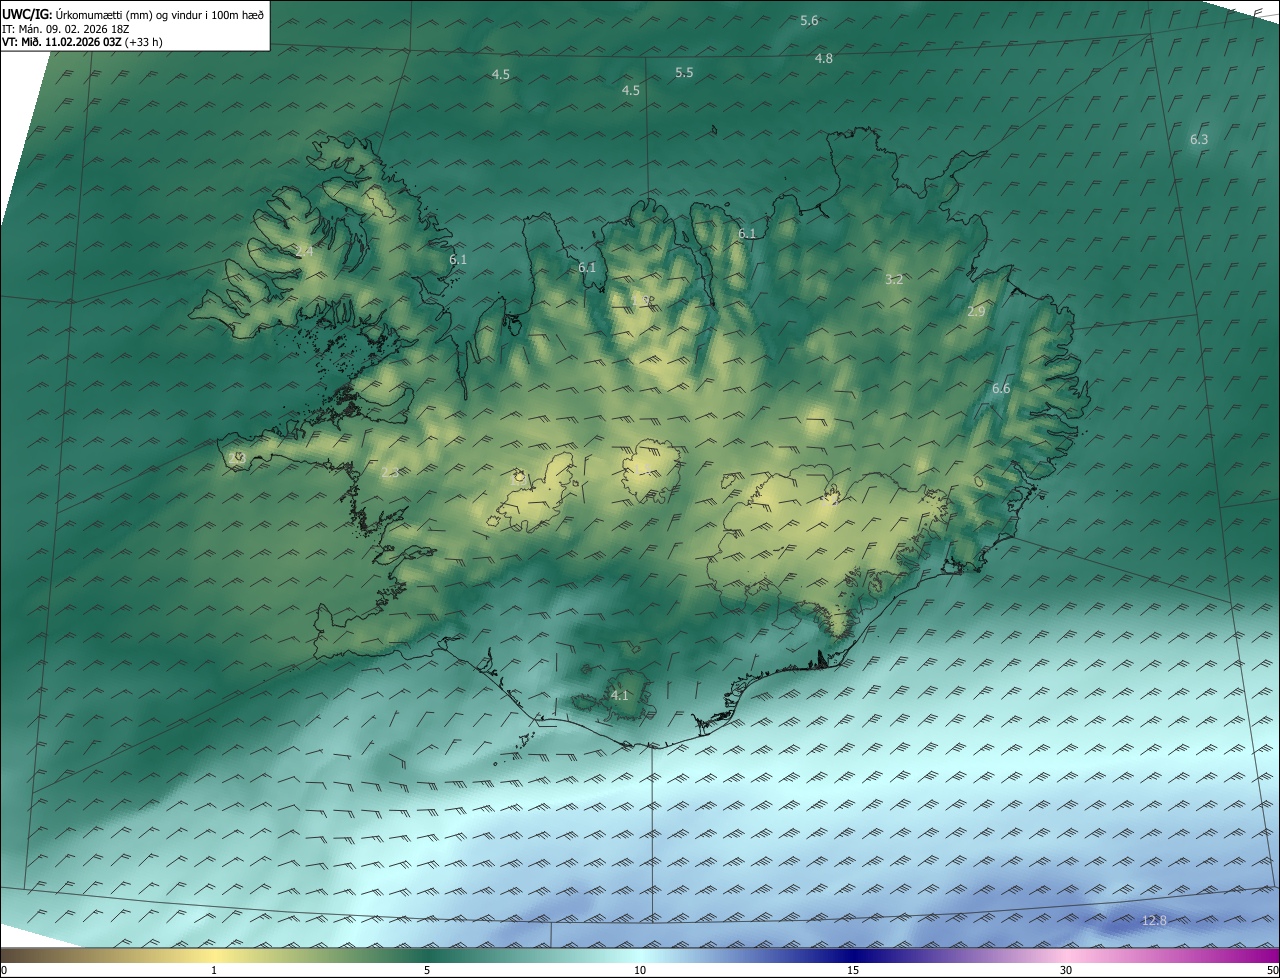Click the "0" tick on the color scale
The height and width of the screenshot is (978, 1280).
click(x=4, y=970)
